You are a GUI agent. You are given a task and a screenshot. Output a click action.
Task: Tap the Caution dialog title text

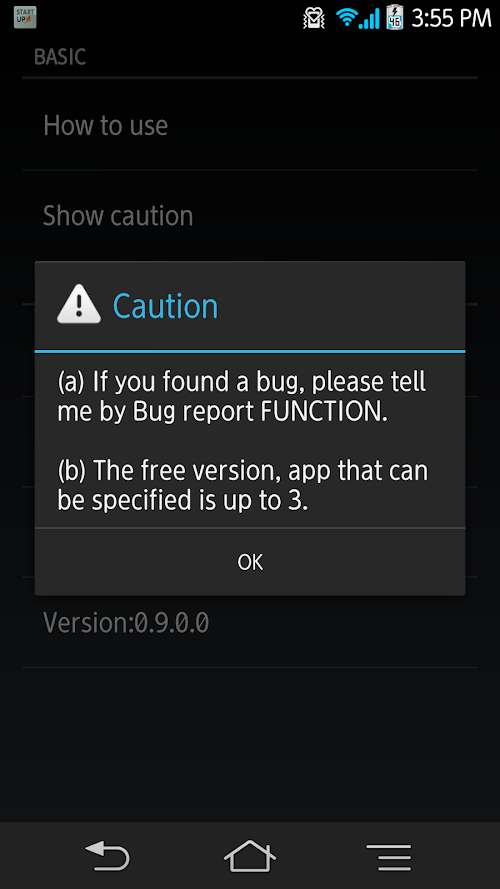[x=166, y=307]
